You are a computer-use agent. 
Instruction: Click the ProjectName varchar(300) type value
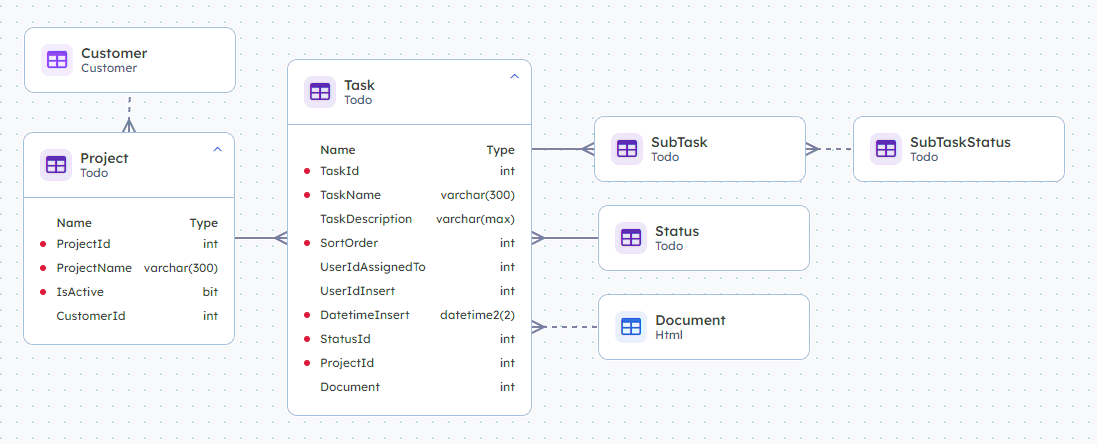[x=181, y=268]
